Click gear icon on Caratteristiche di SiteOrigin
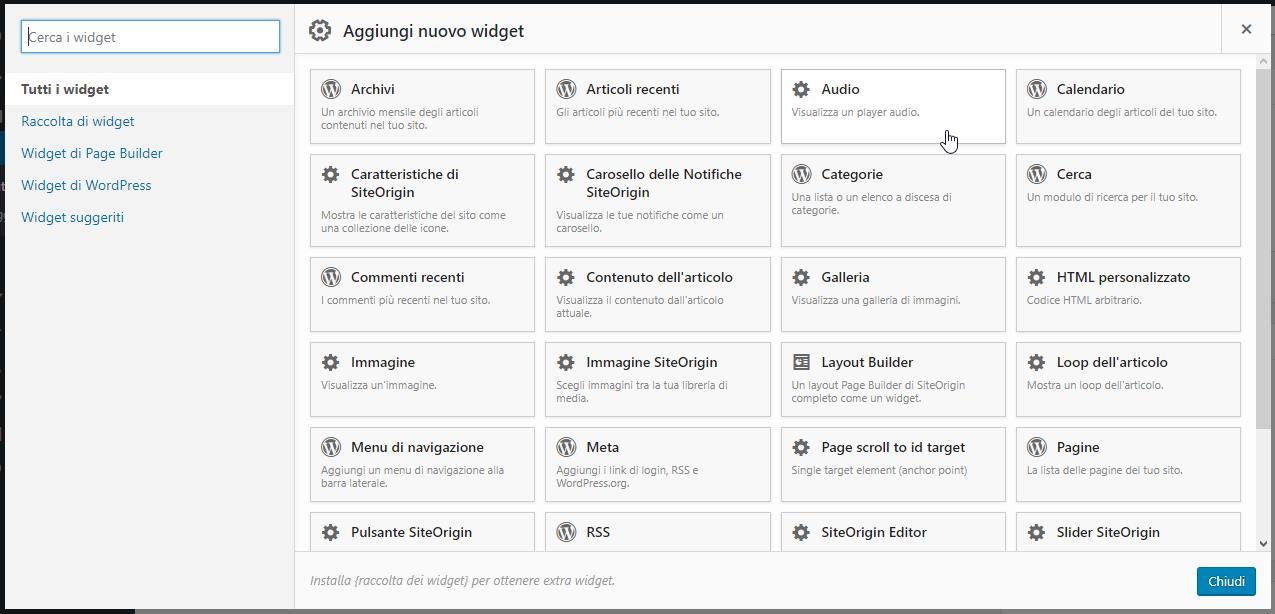The image size is (1275, 614). pyautogui.click(x=331, y=174)
